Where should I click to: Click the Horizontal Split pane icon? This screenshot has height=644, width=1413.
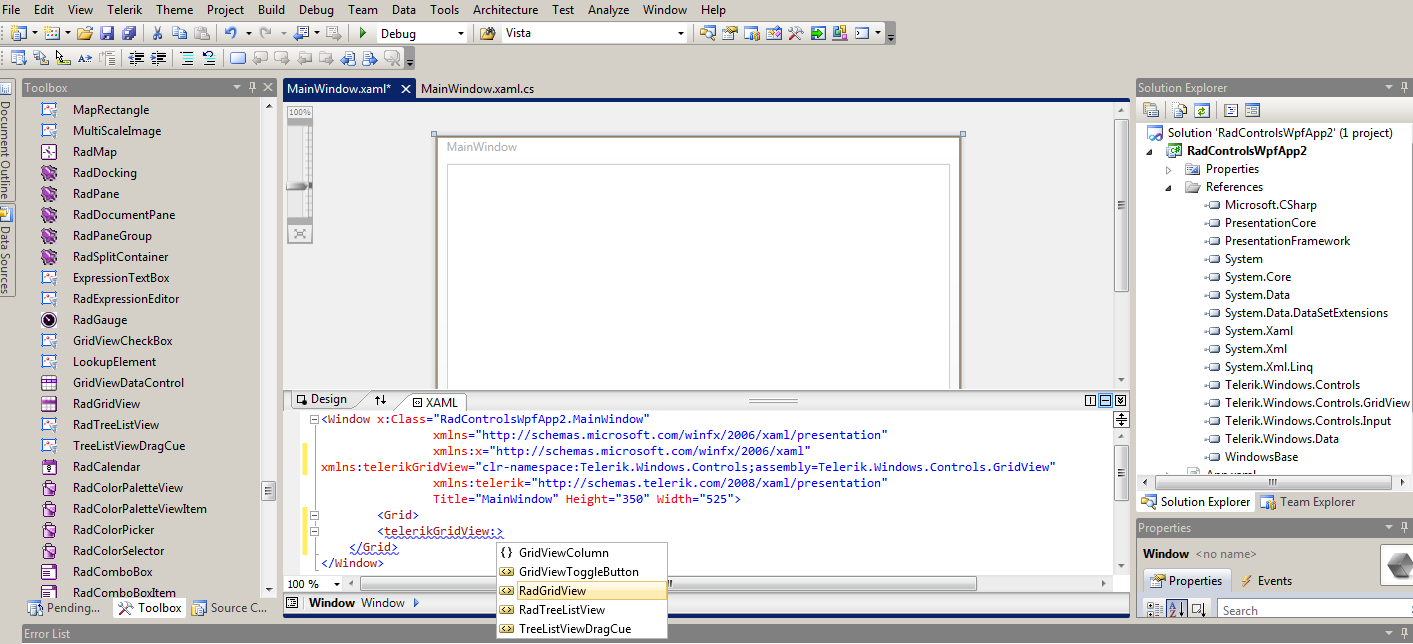click(1105, 401)
